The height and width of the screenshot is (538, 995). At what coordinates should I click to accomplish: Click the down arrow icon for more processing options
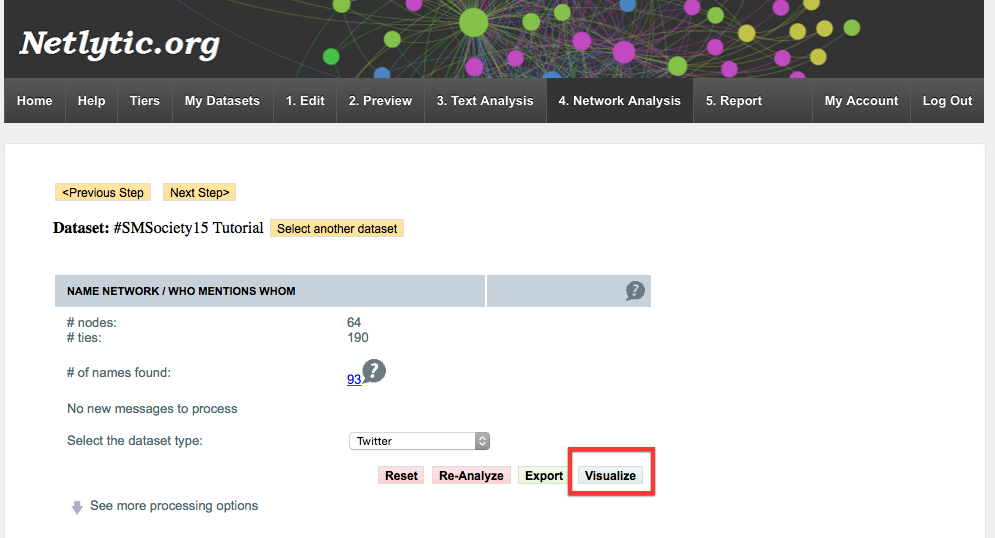click(x=77, y=507)
